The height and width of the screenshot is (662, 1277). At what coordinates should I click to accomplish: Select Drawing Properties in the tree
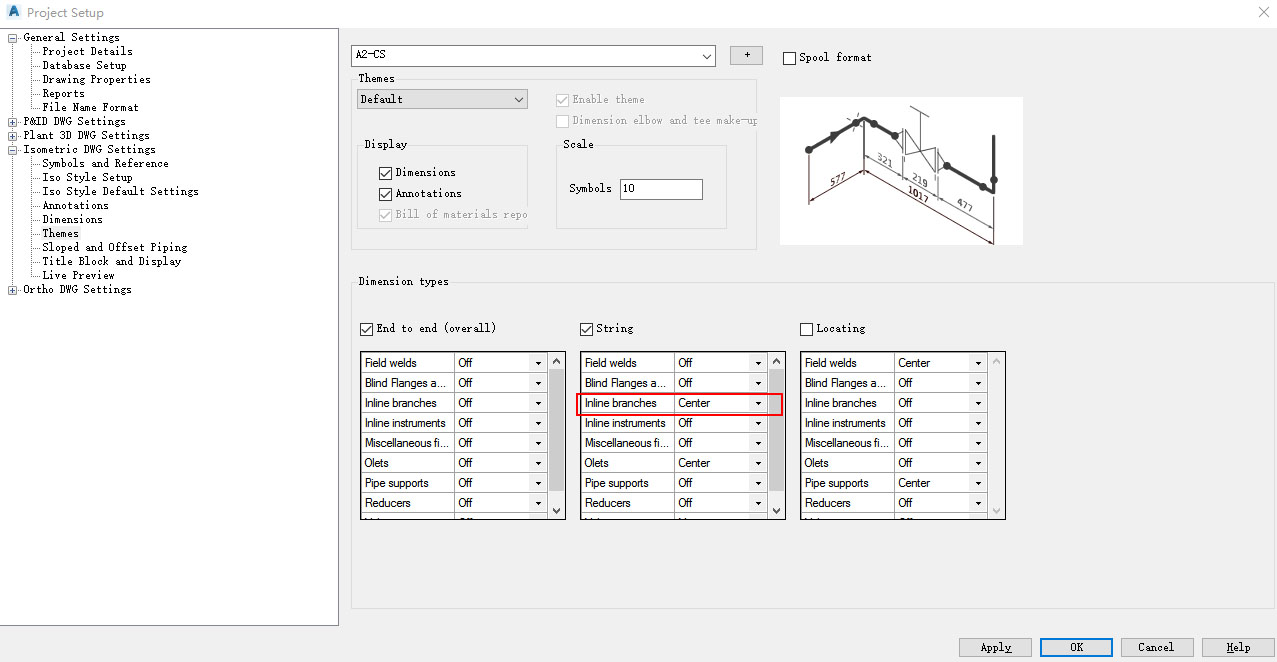click(96, 80)
